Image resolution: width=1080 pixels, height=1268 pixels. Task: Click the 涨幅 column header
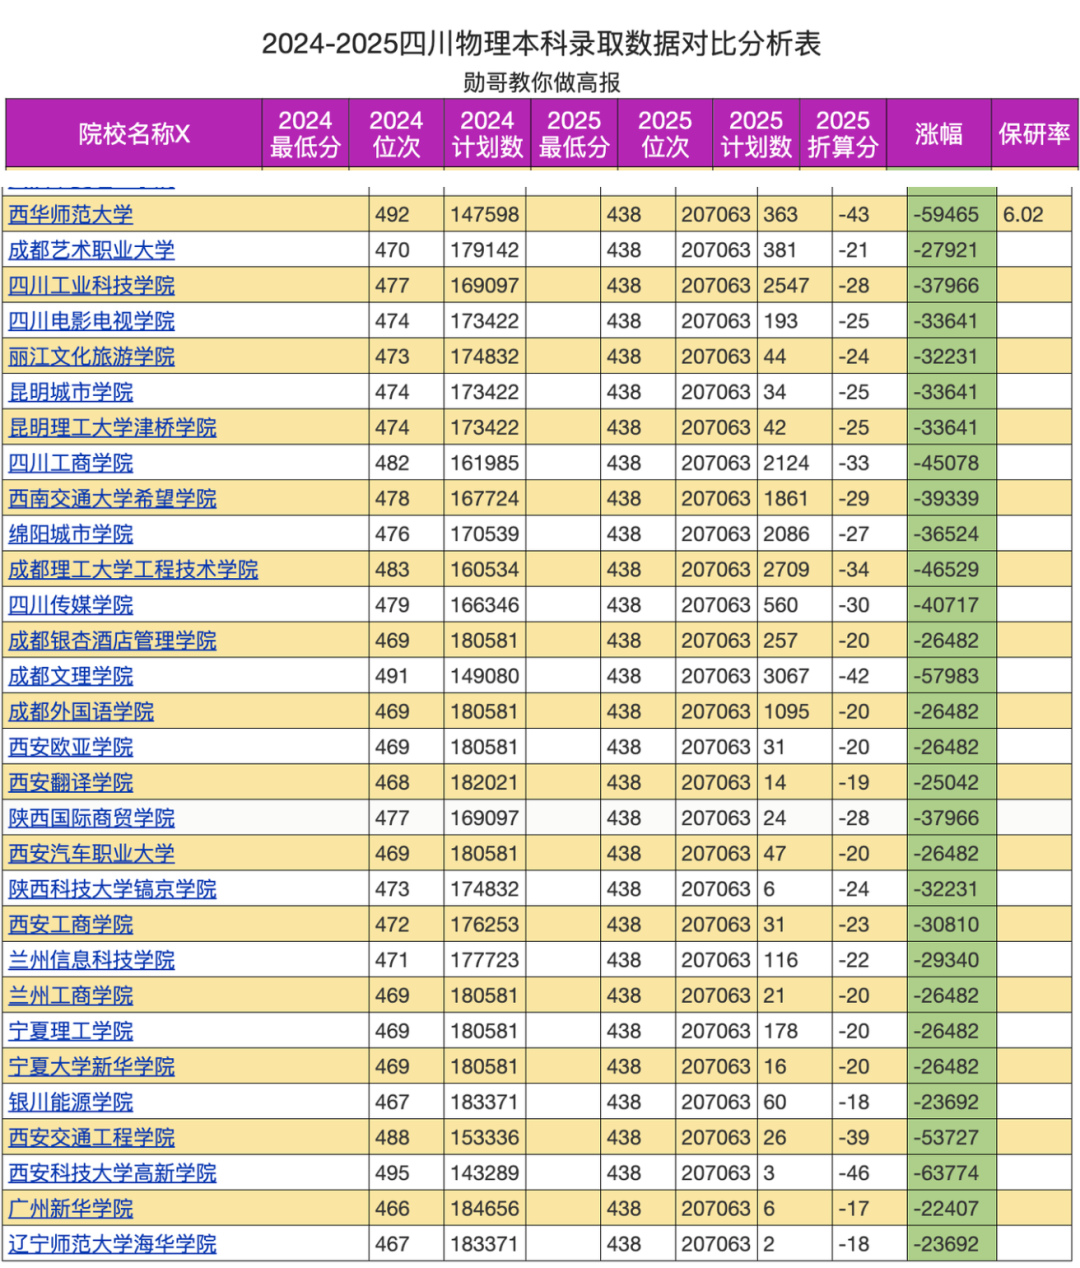pos(938,134)
